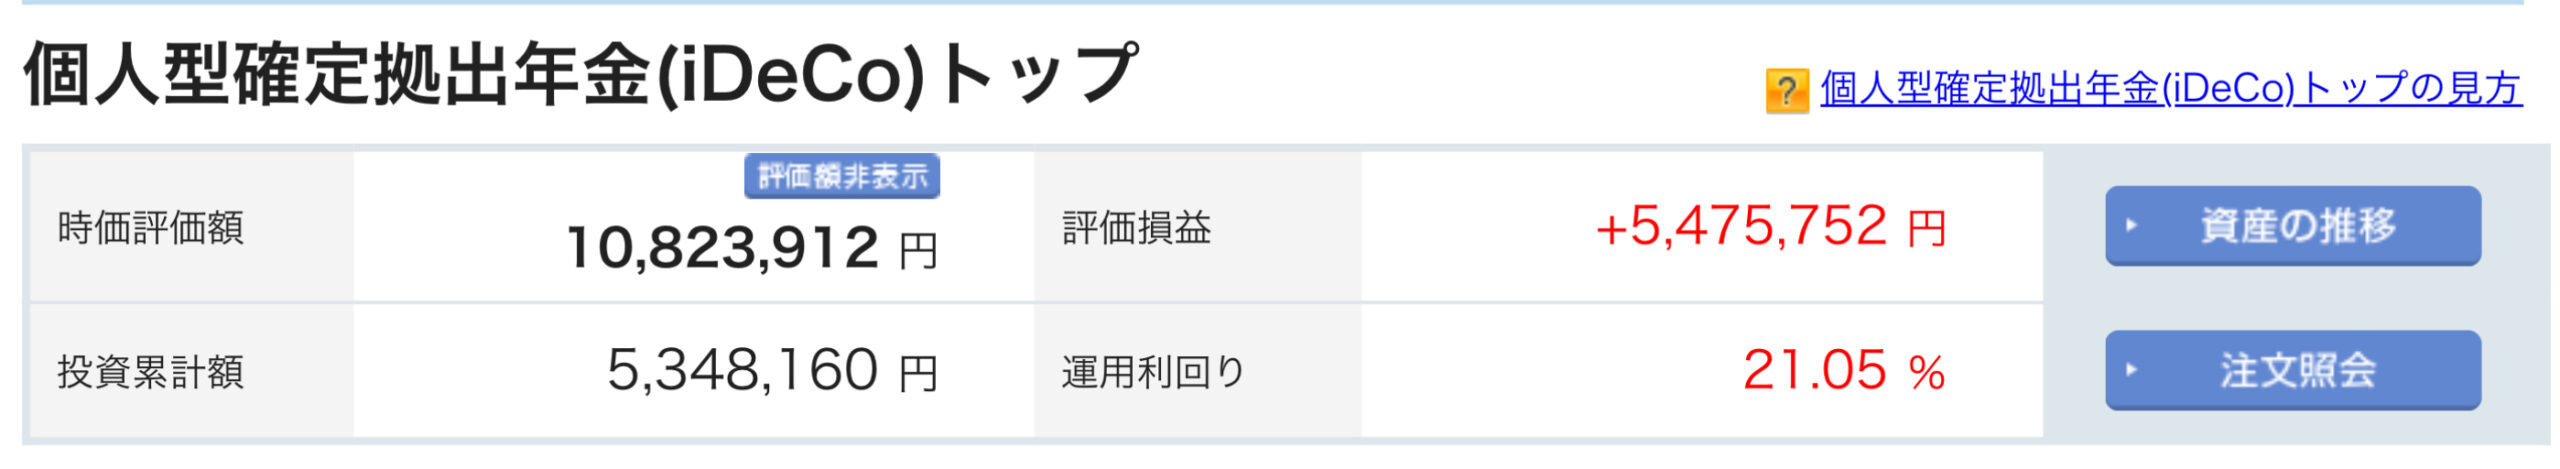This screenshot has height=469, width=2560.
Task: Click the 投資累計額 label cell
Action: [192, 371]
